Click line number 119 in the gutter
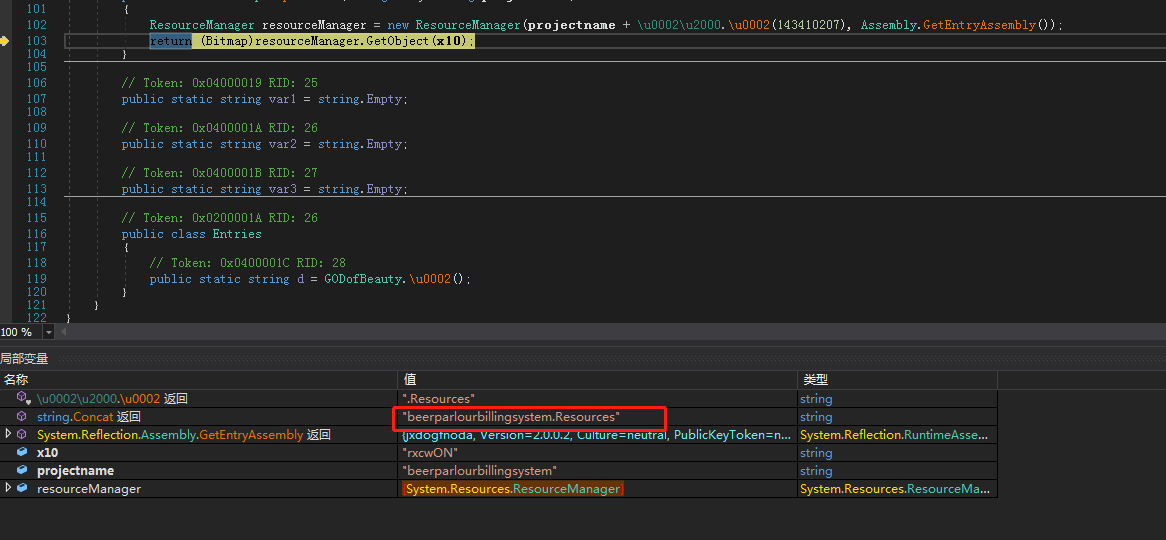The image size is (1166, 540). tap(36, 279)
